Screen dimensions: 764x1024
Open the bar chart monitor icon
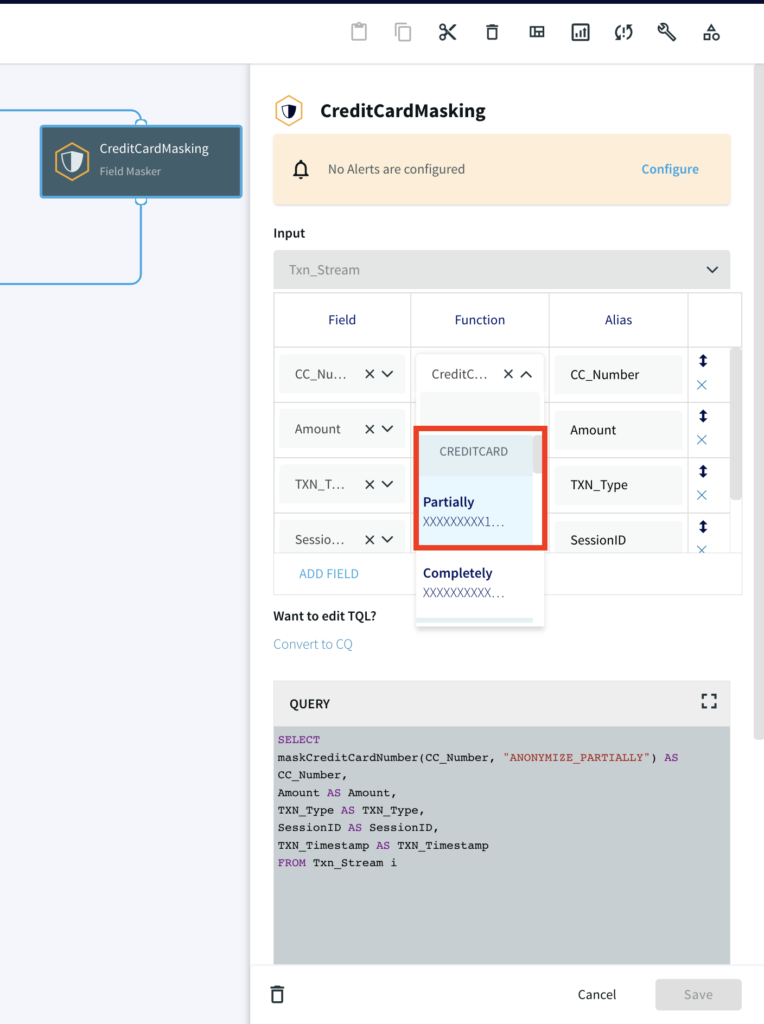tap(580, 32)
